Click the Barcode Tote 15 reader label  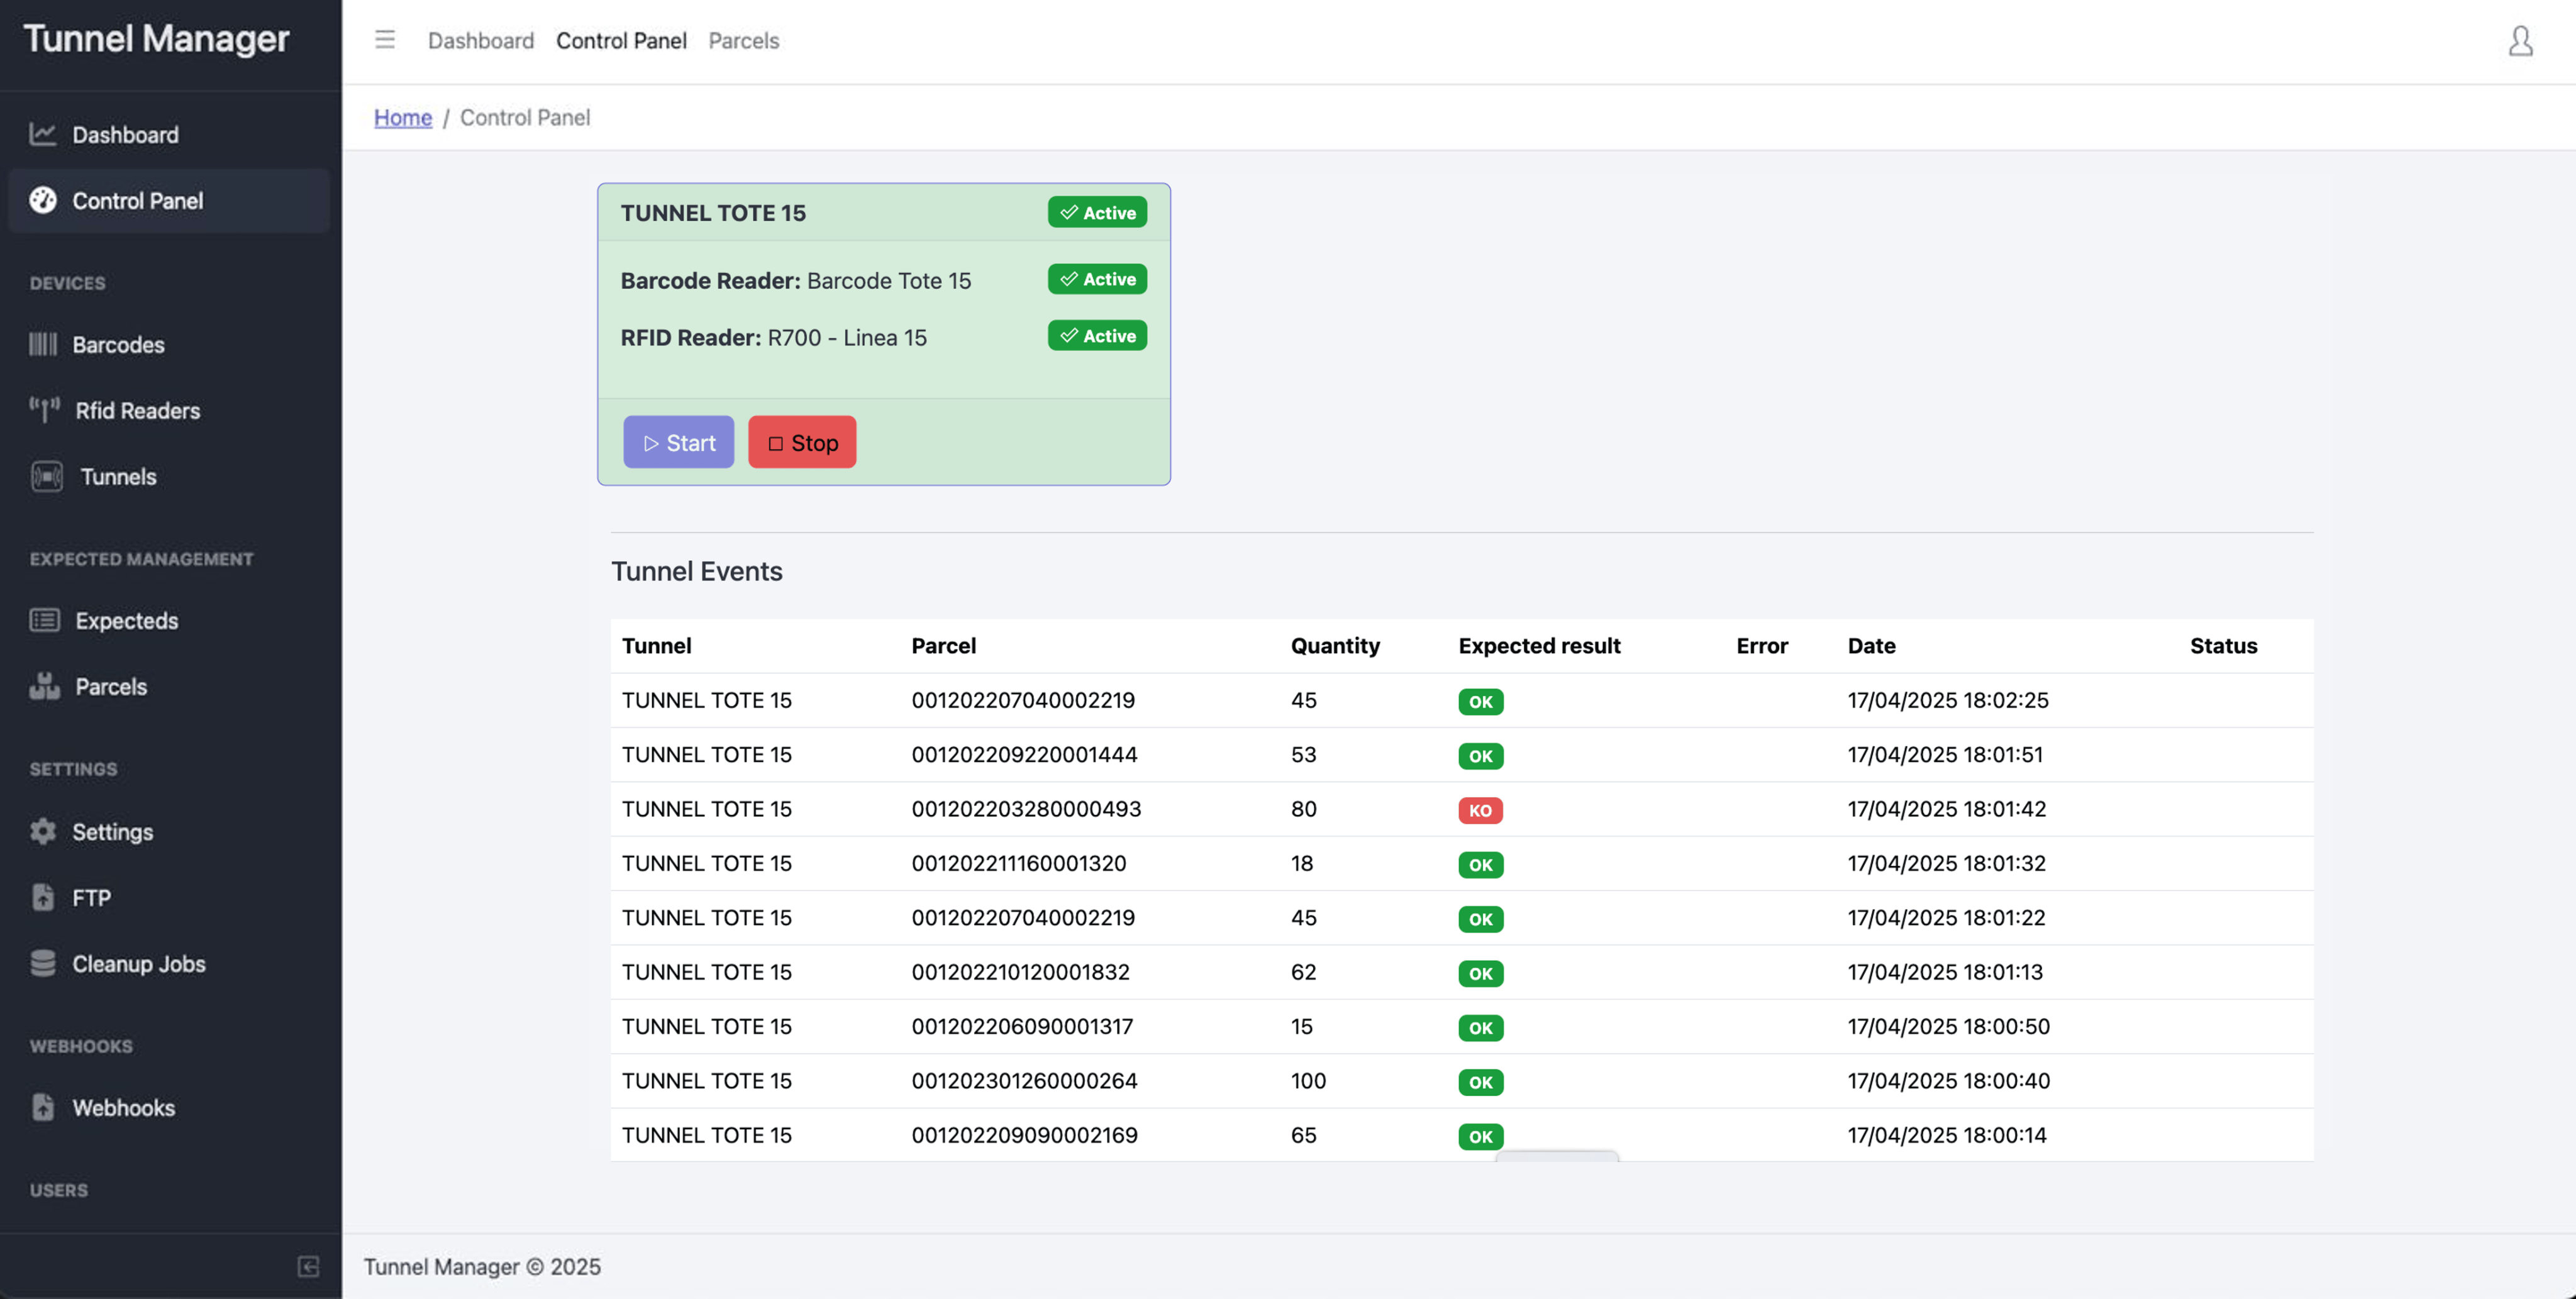coord(889,280)
